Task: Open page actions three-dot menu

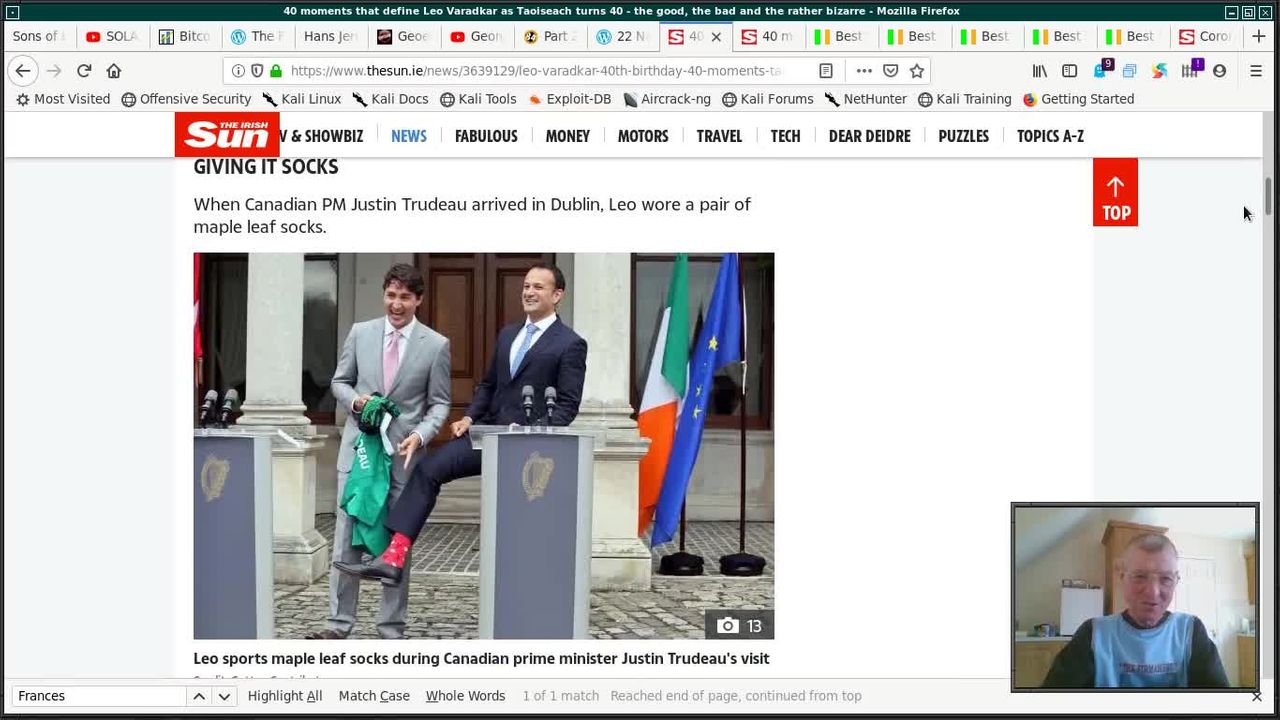Action: click(x=864, y=71)
